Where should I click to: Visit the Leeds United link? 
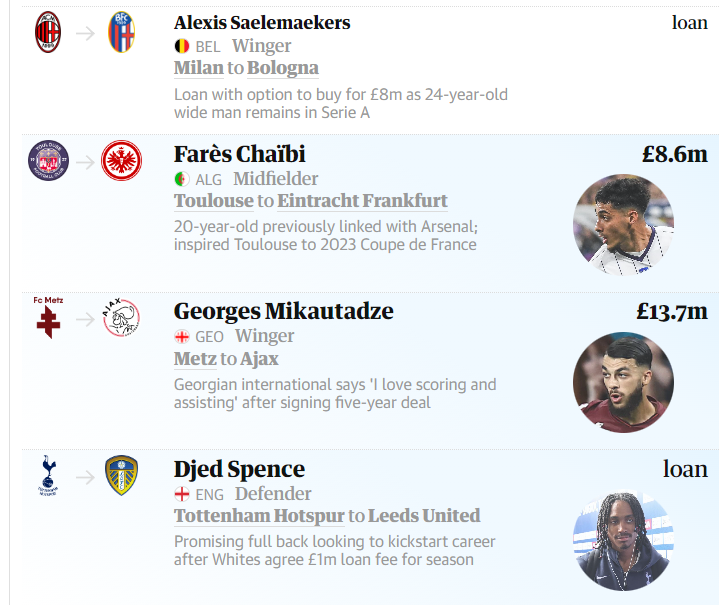point(424,516)
